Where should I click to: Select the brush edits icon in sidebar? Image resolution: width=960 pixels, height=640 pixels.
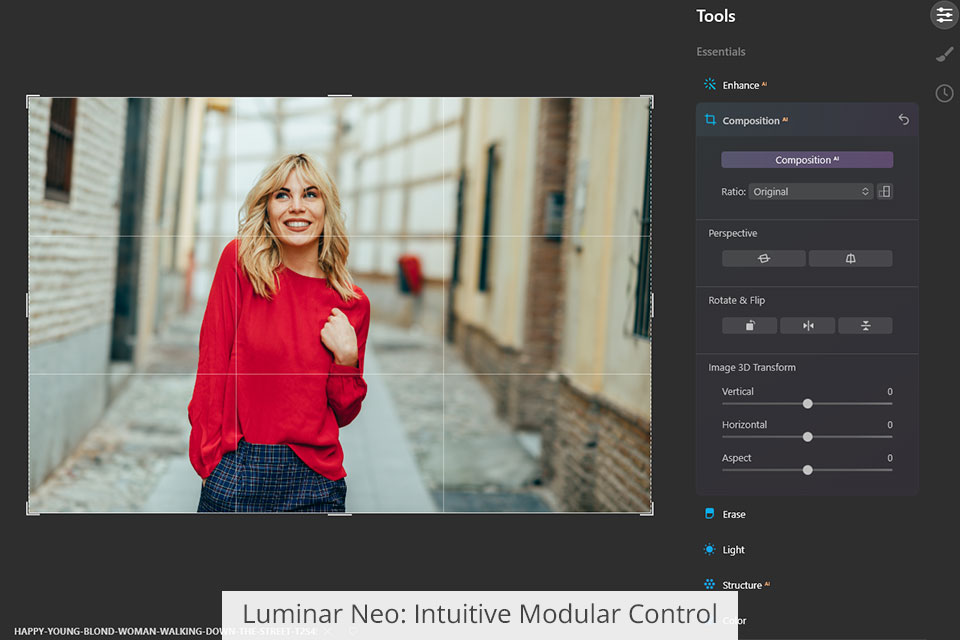(945, 55)
